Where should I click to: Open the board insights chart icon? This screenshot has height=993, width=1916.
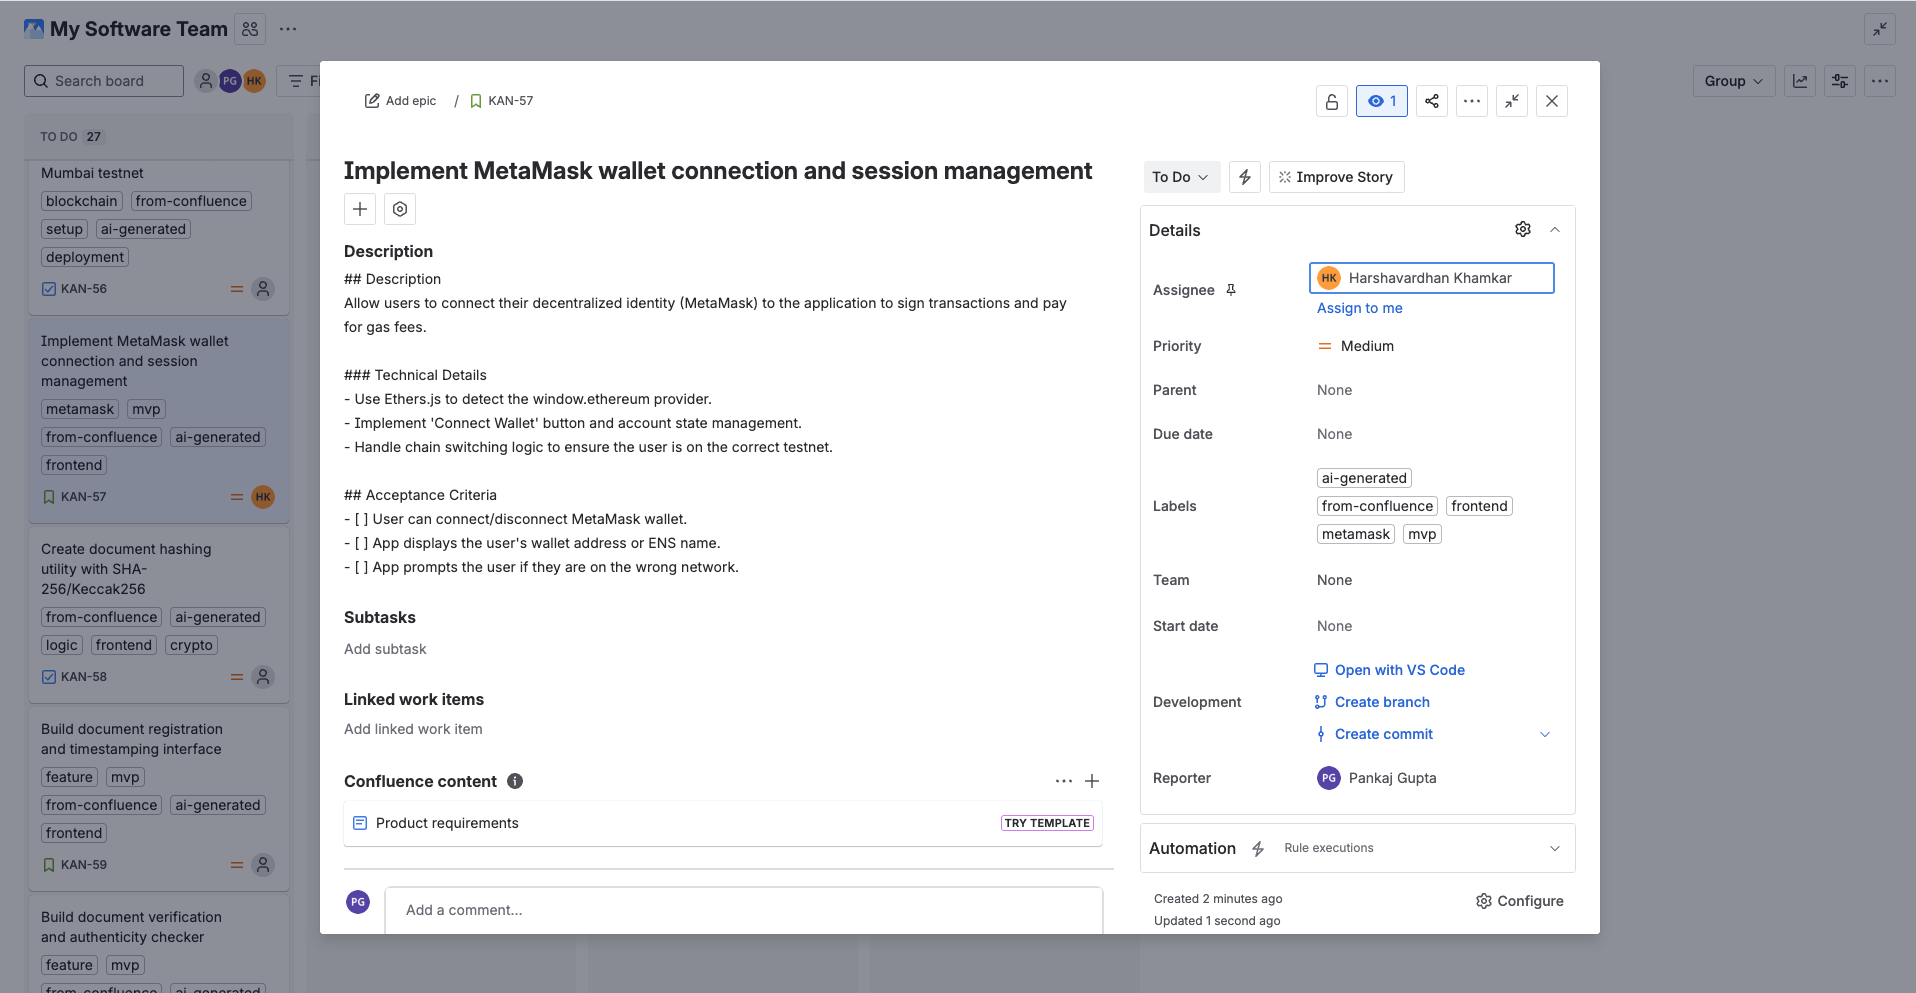click(x=1800, y=81)
